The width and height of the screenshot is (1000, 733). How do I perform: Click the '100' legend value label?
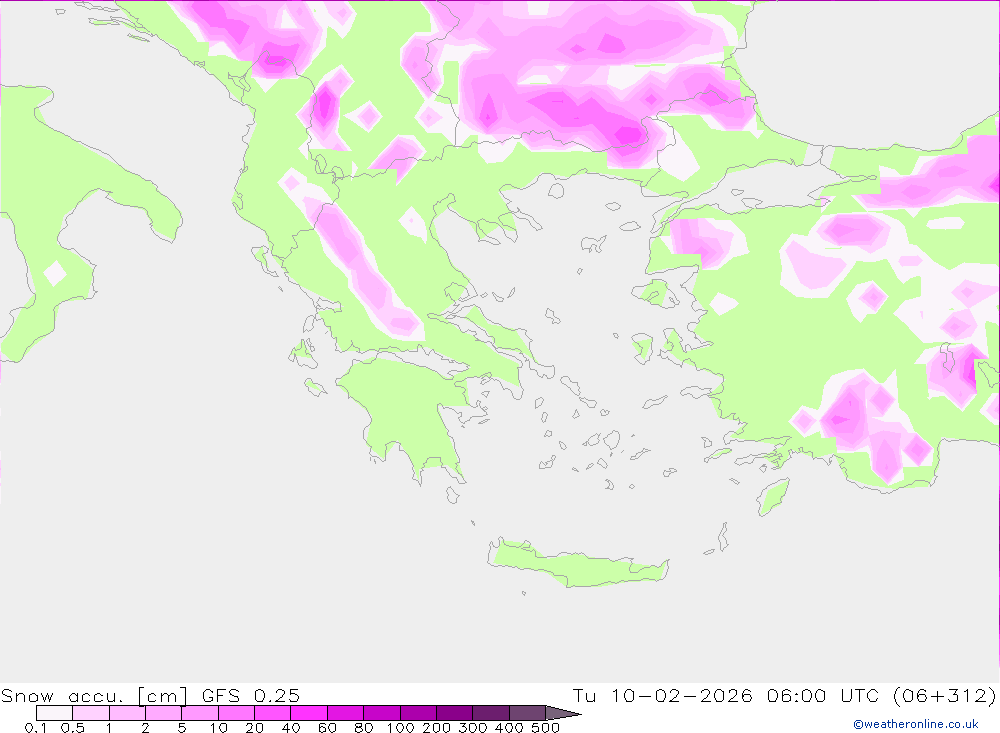click(401, 727)
